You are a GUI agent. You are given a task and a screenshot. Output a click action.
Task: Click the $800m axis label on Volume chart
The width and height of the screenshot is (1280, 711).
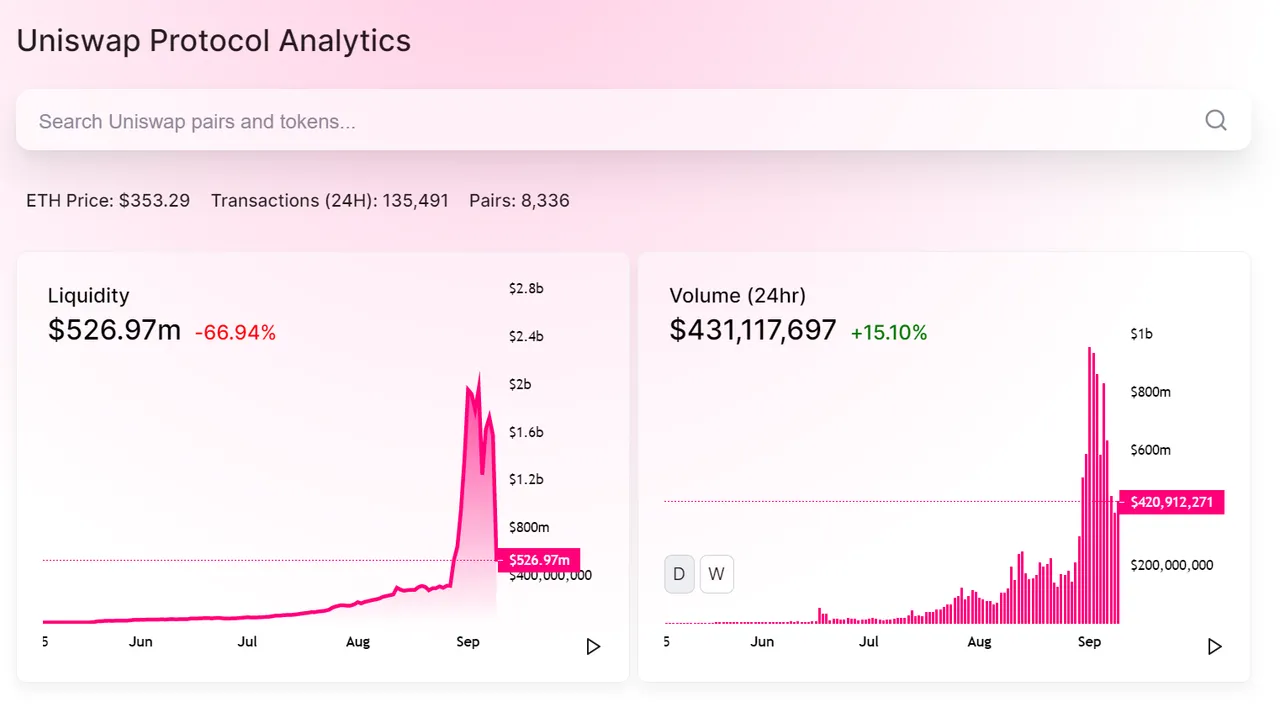pyautogui.click(x=1150, y=392)
